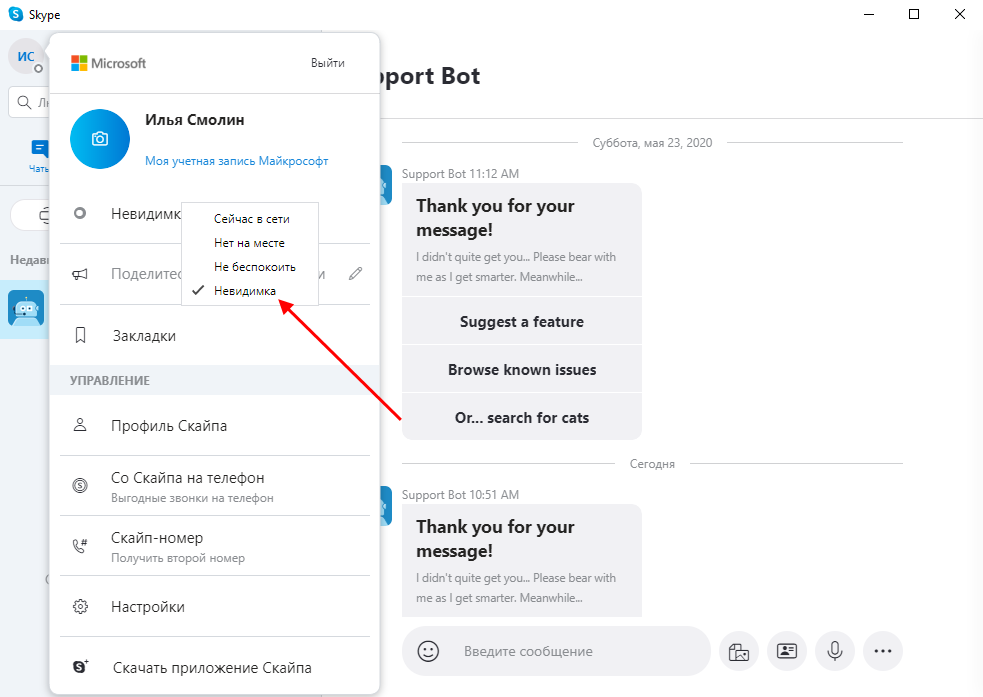The height and width of the screenshot is (697, 983).
Task: Choose Нет на месте status
Action: [249, 243]
